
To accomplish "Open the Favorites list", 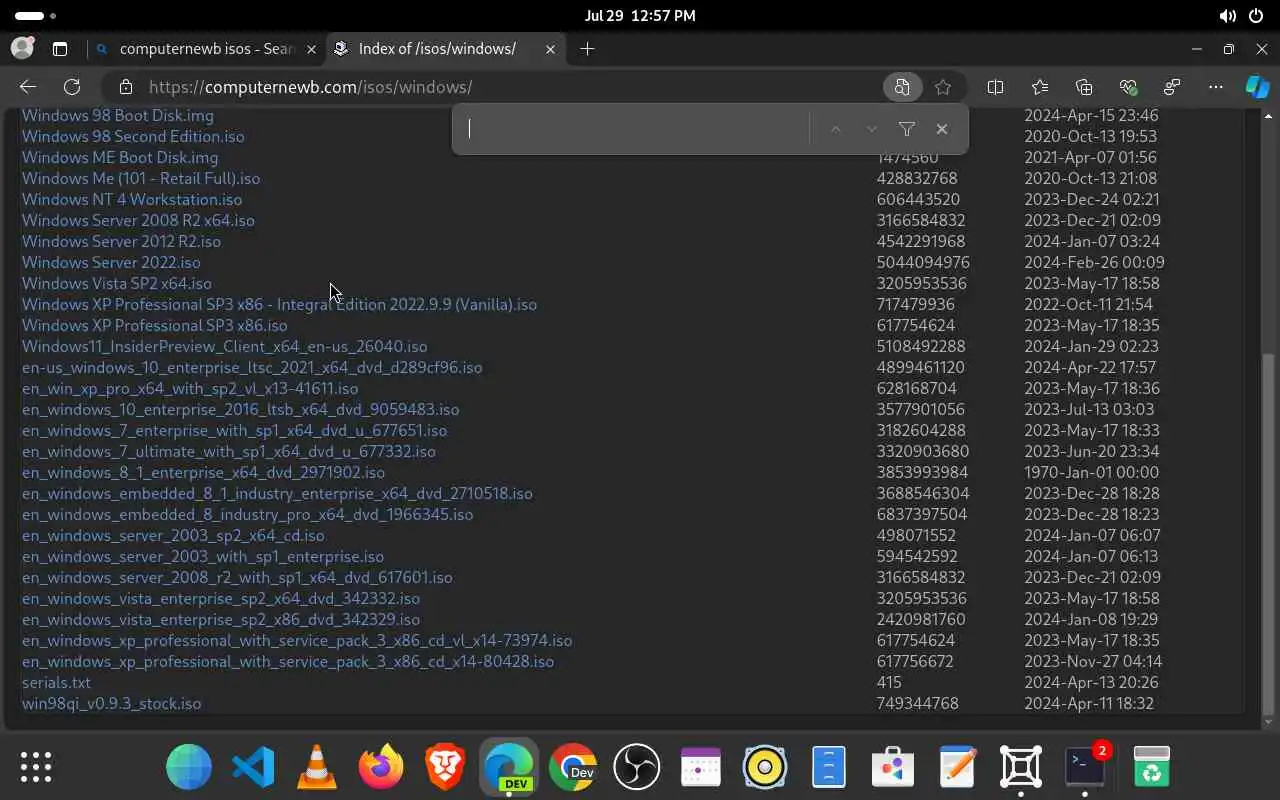I will pos(1040,87).
